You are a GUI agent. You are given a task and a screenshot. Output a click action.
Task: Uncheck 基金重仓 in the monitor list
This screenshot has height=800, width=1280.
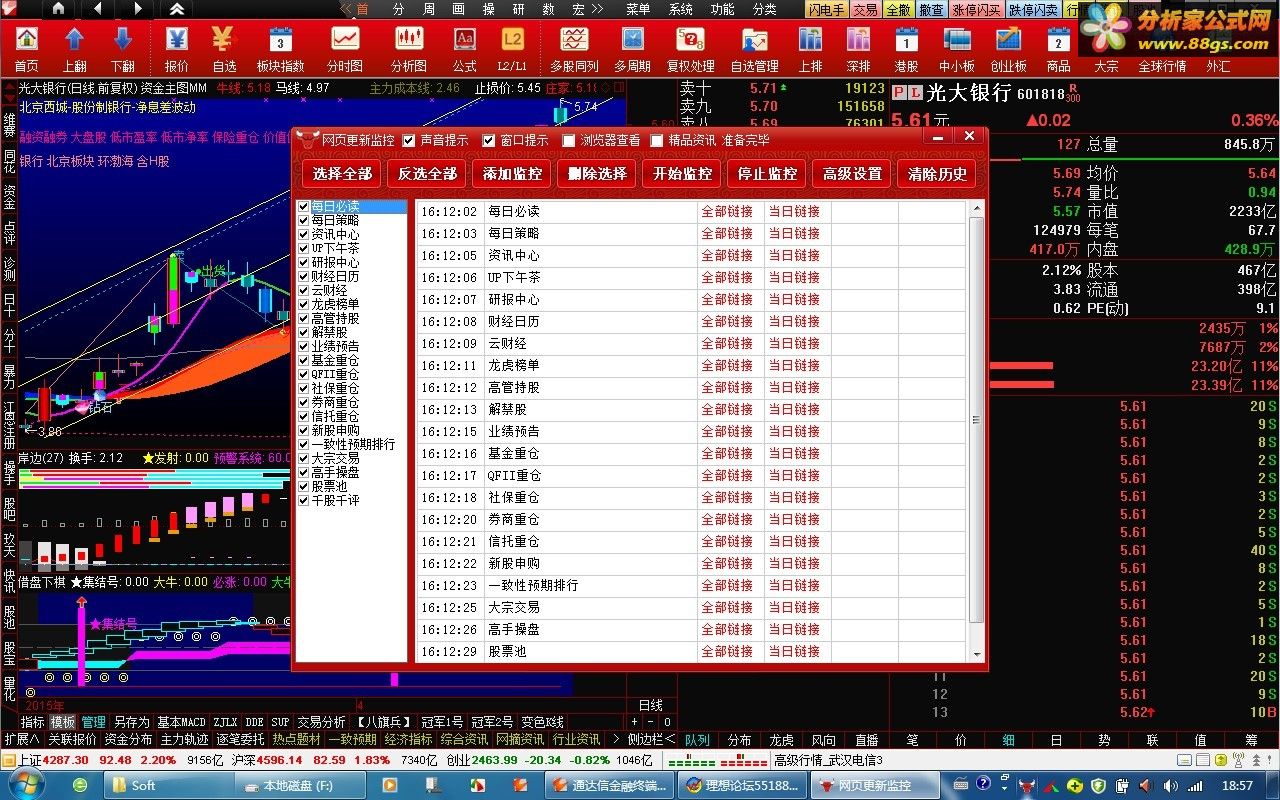[304, 361]
